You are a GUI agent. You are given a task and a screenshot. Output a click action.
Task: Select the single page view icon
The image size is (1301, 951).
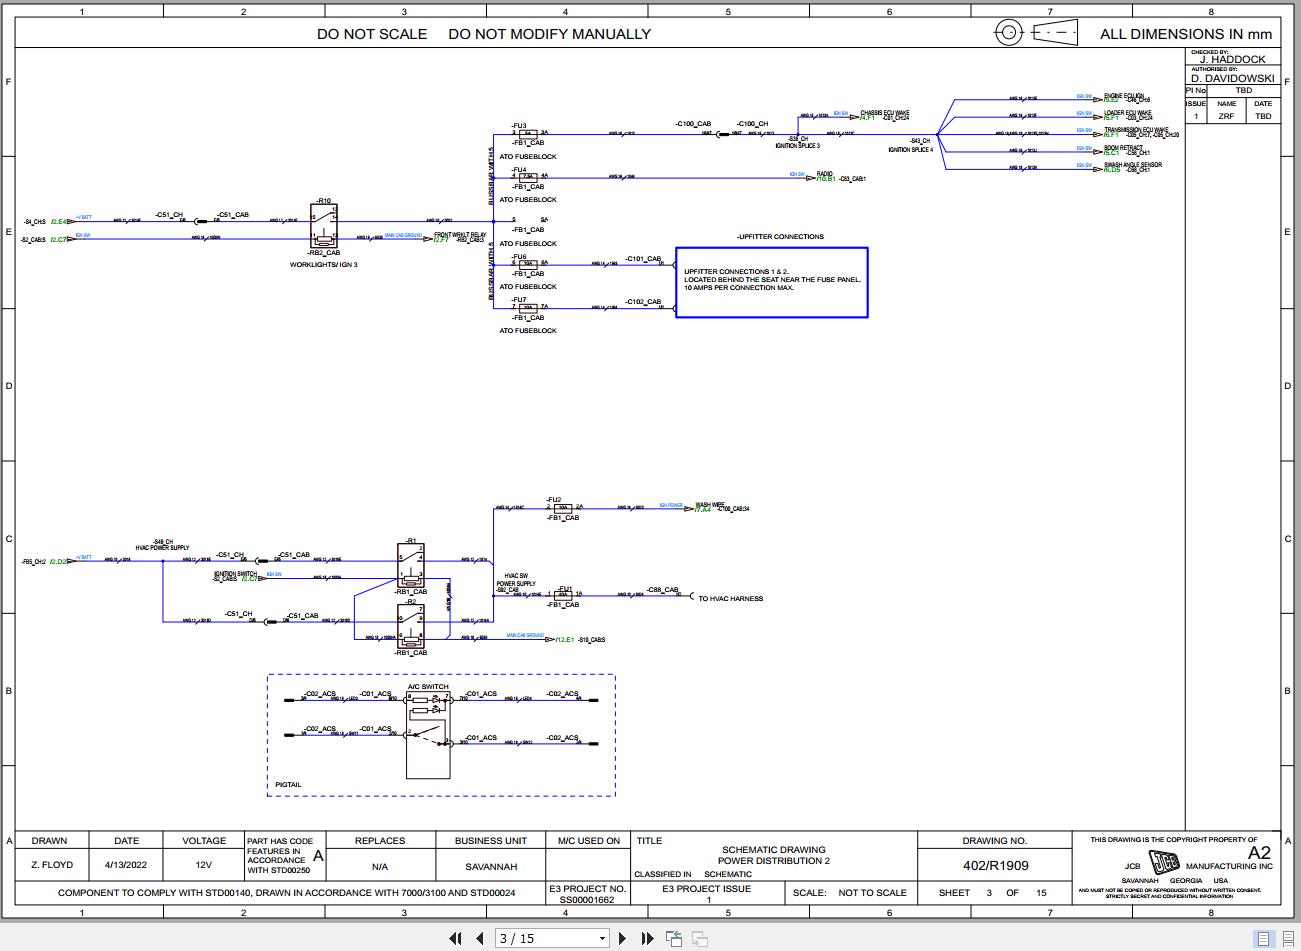1263,939
